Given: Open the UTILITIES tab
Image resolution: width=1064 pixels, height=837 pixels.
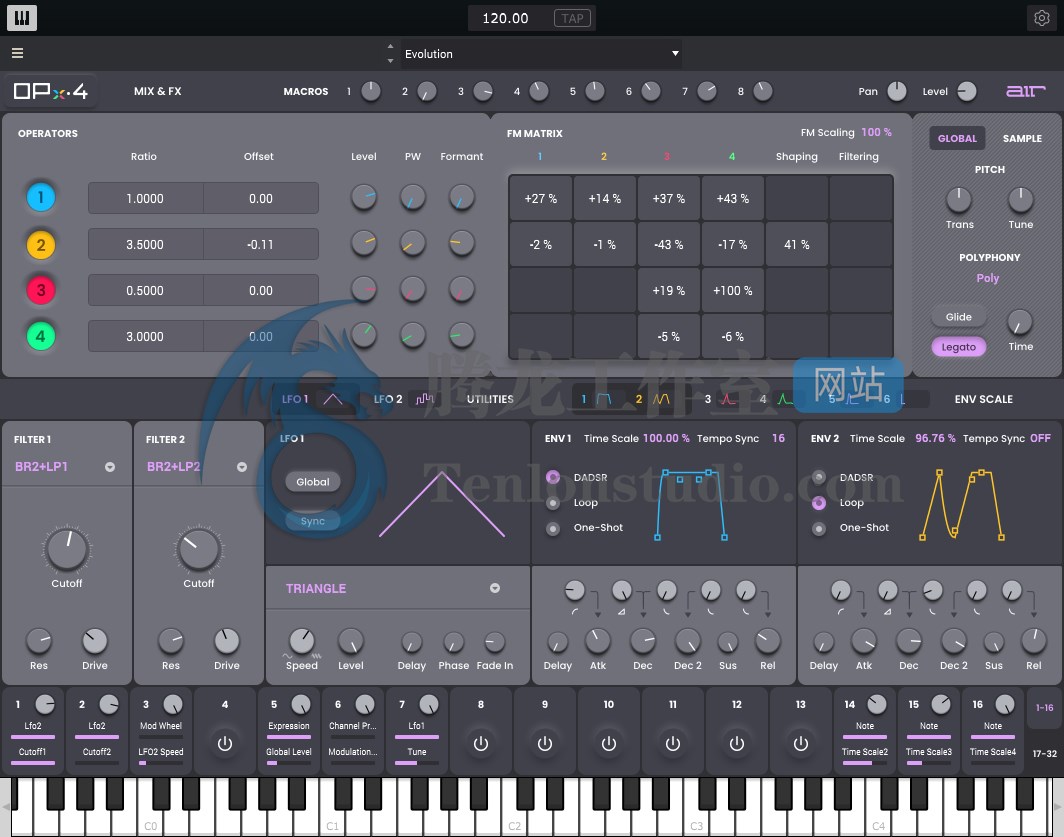Looking at the screenshot, I should tap(490, 399).
